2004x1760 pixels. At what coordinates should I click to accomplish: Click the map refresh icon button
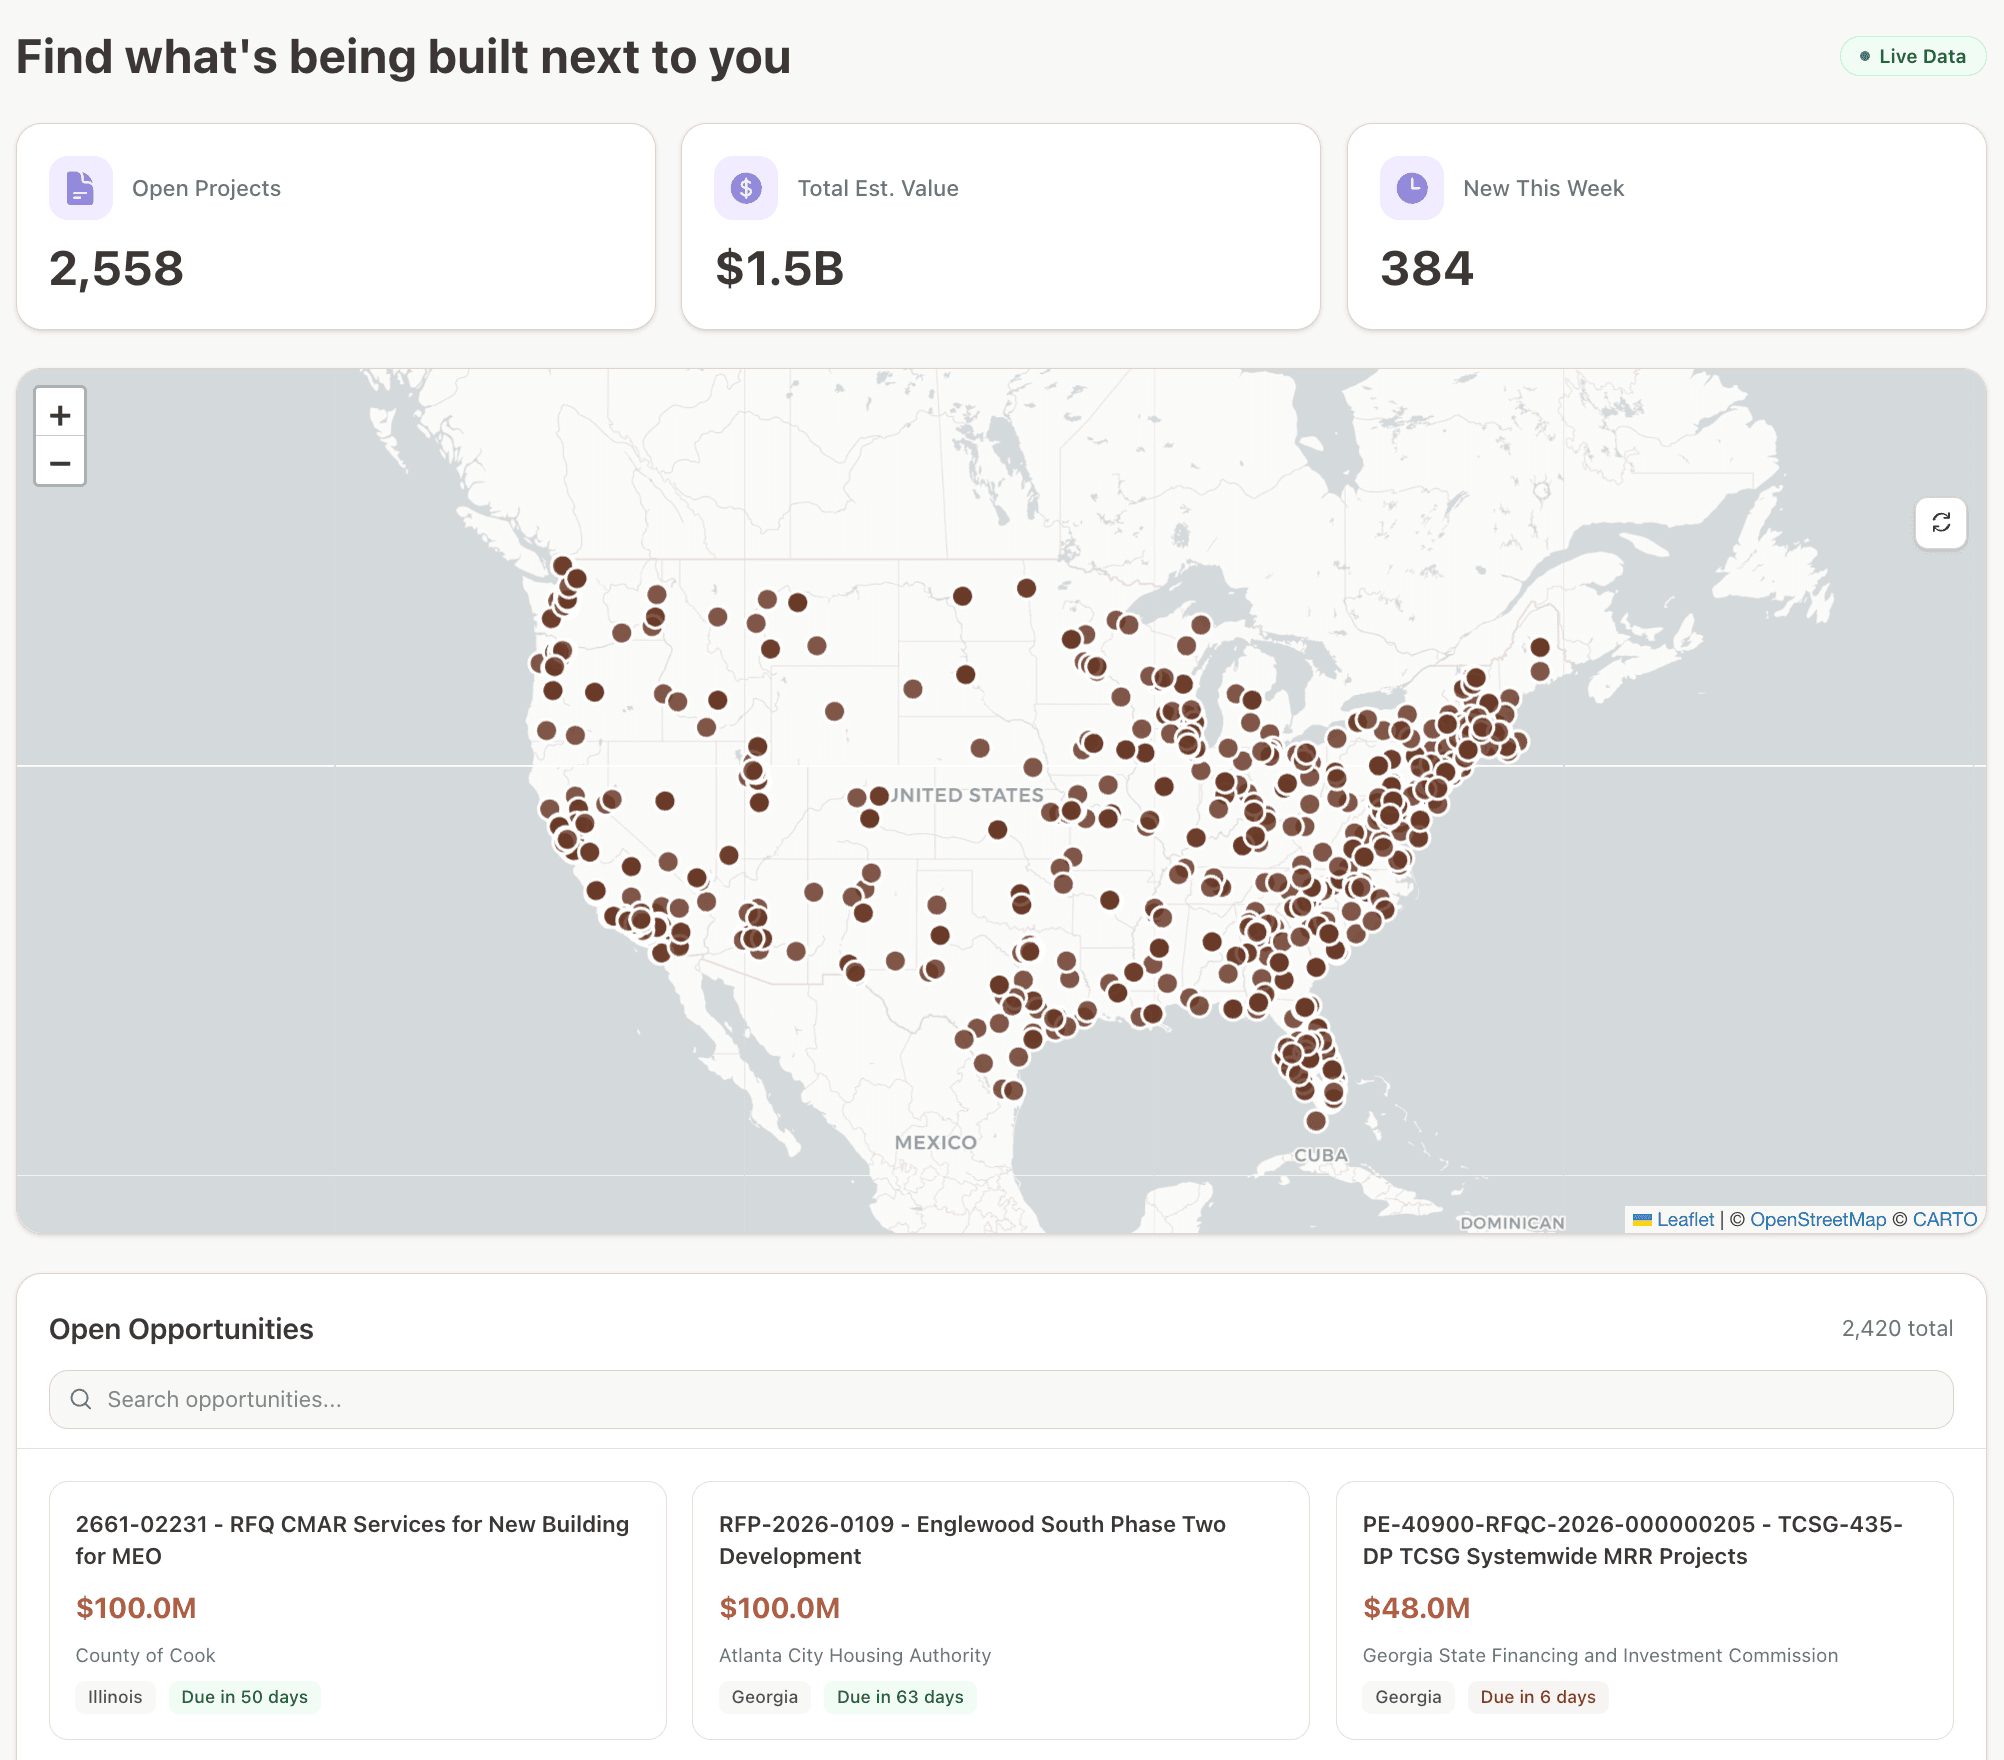point(1940,523)
